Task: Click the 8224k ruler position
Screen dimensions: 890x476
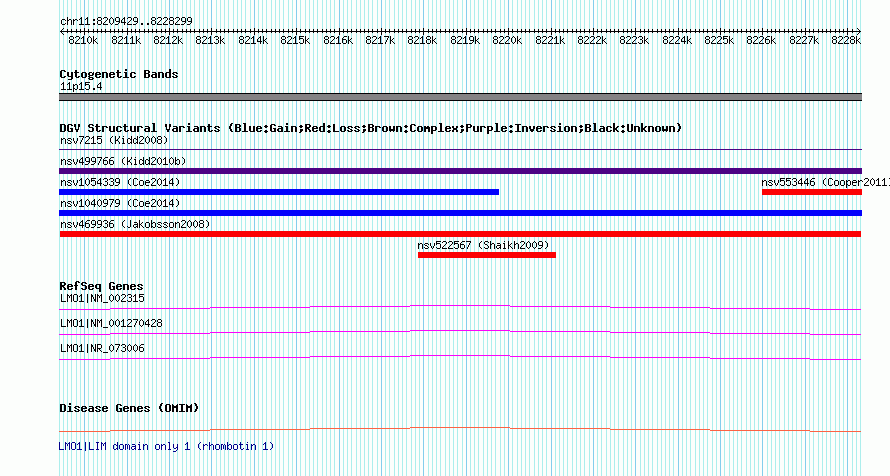Action: (677, 40)
